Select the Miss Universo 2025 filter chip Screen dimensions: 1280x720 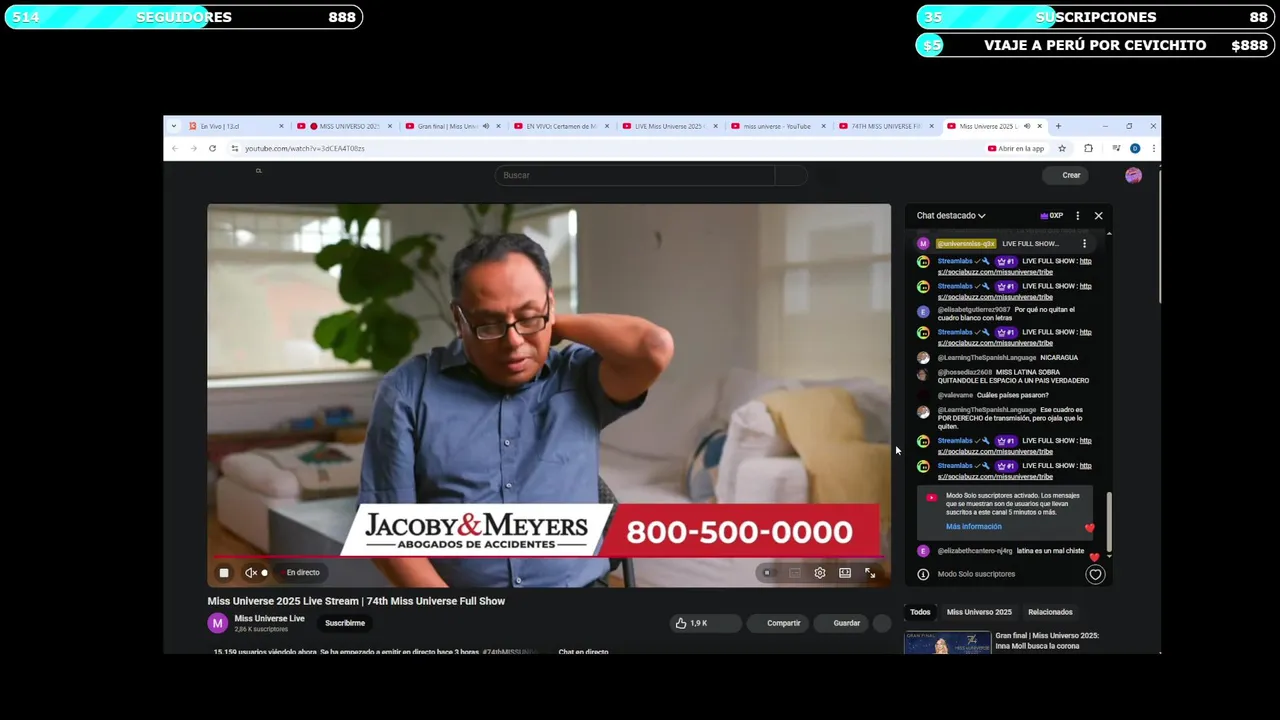pyautogui.click(x=979, y=612)
